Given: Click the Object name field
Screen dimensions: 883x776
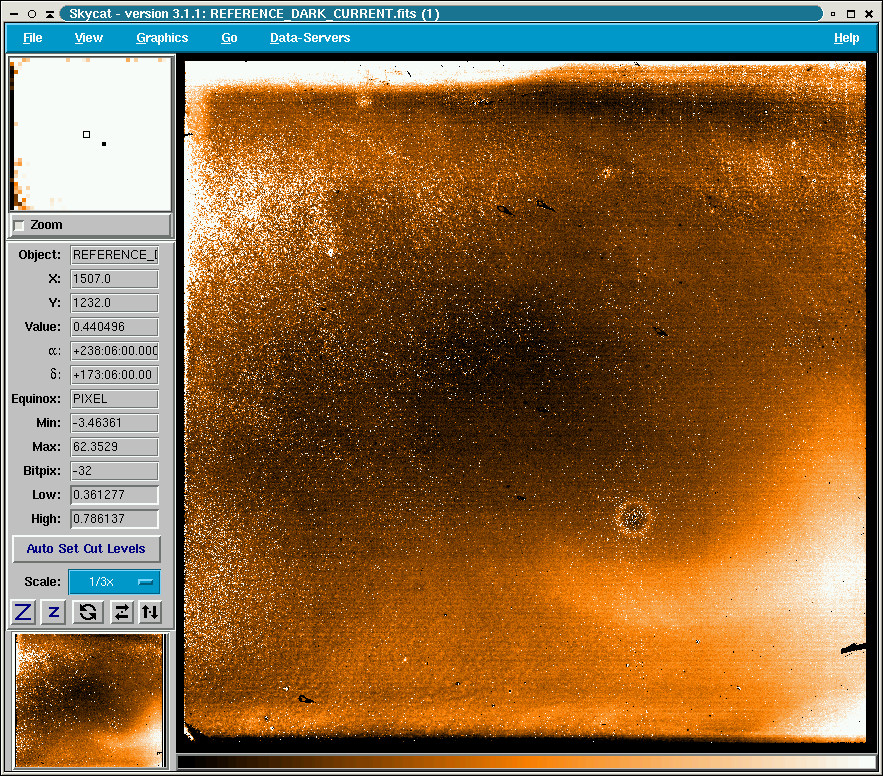Looking at the screenshot, I should (114, 255).
